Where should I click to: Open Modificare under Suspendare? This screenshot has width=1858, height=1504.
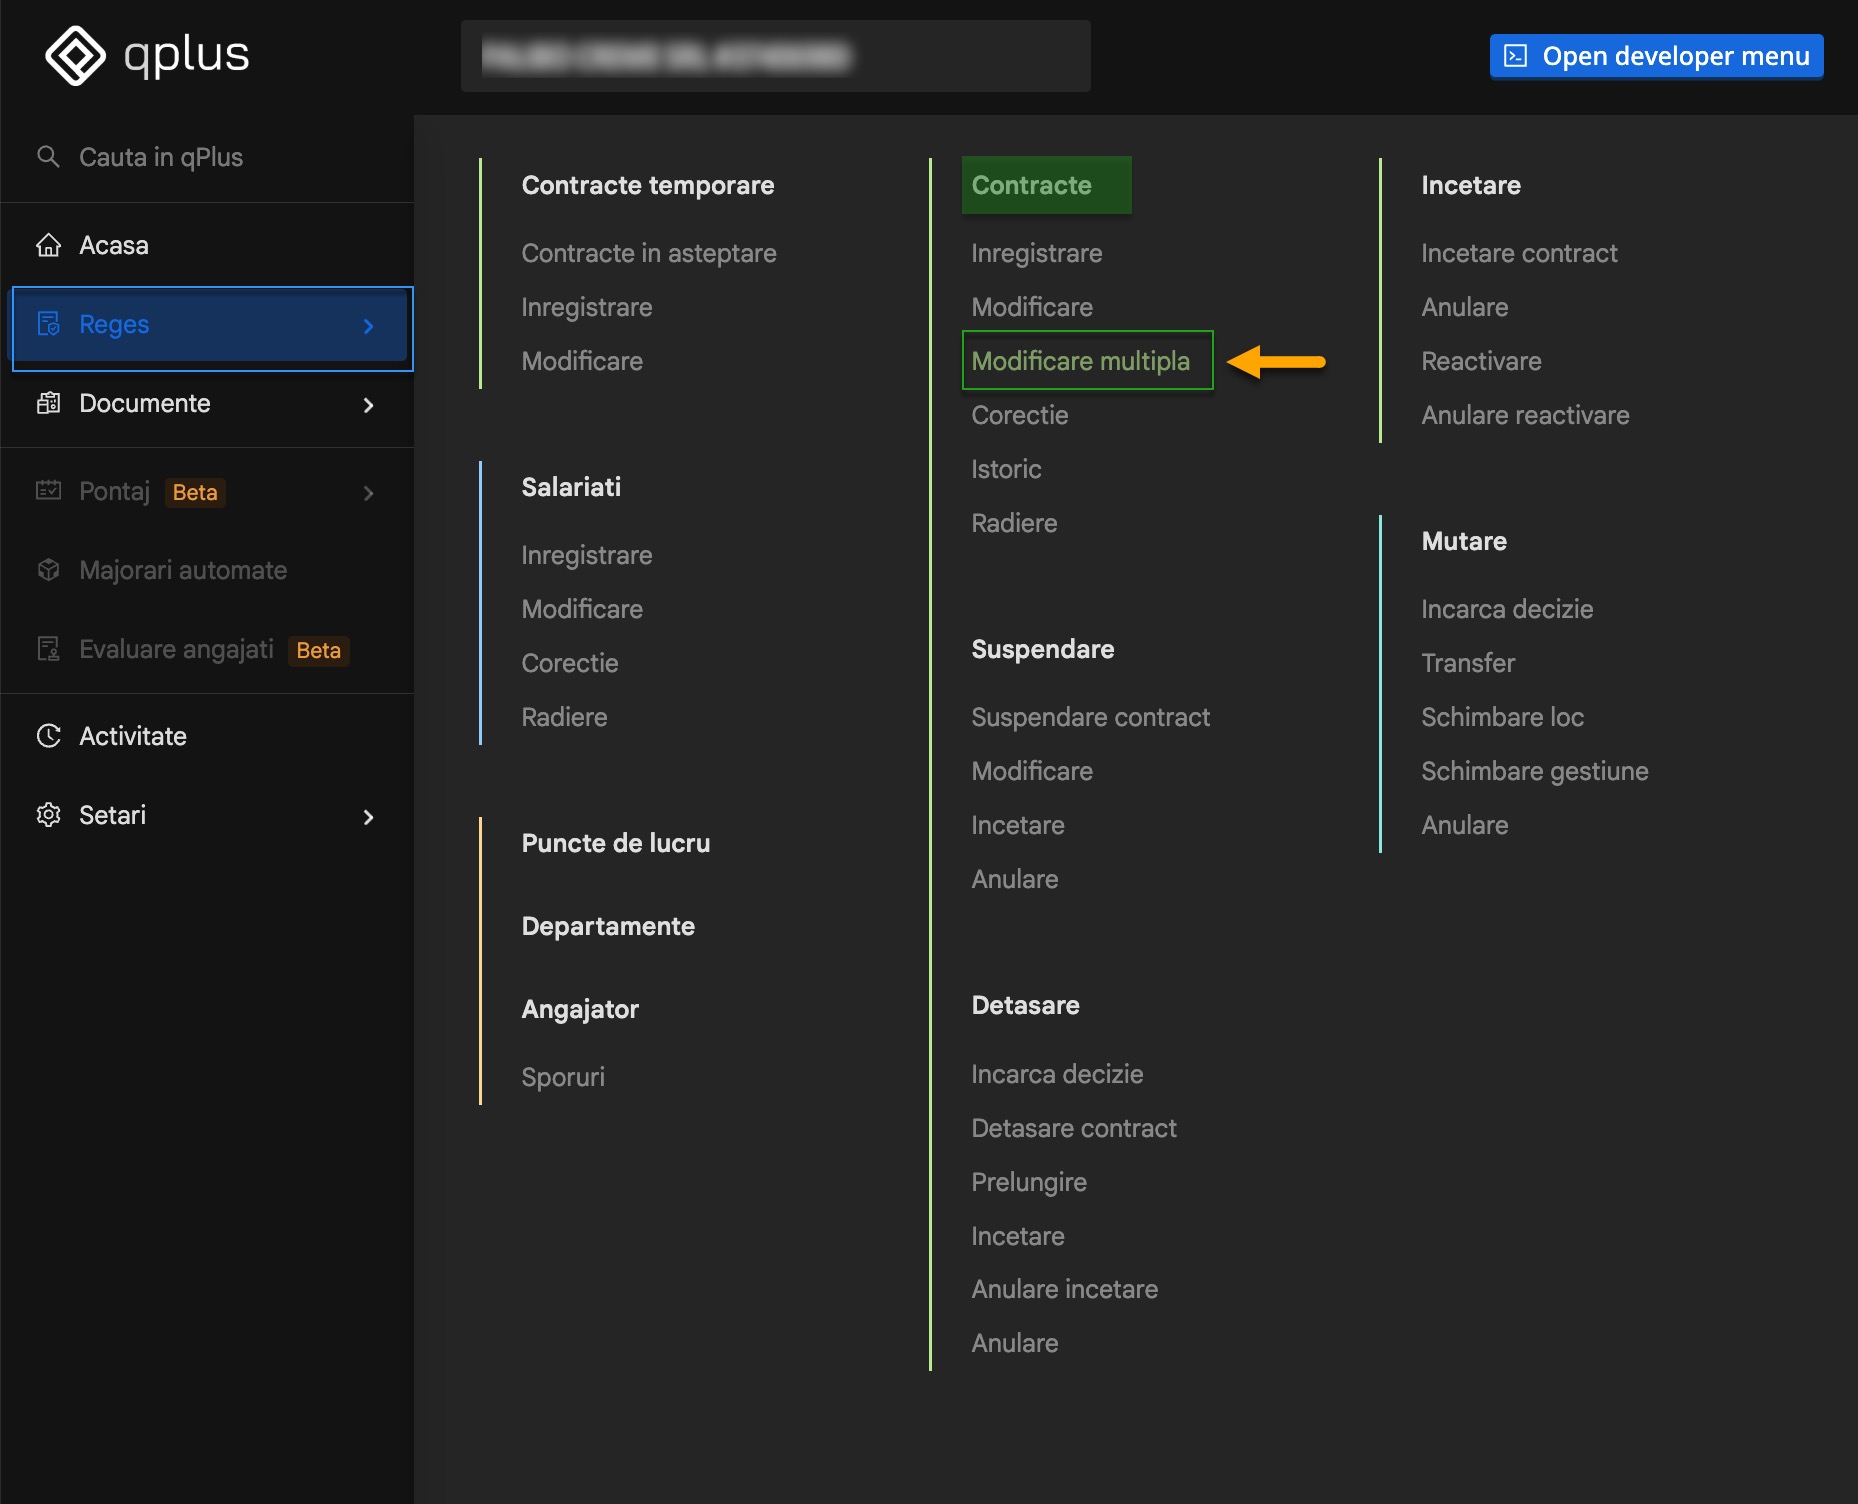(1032, 771)
